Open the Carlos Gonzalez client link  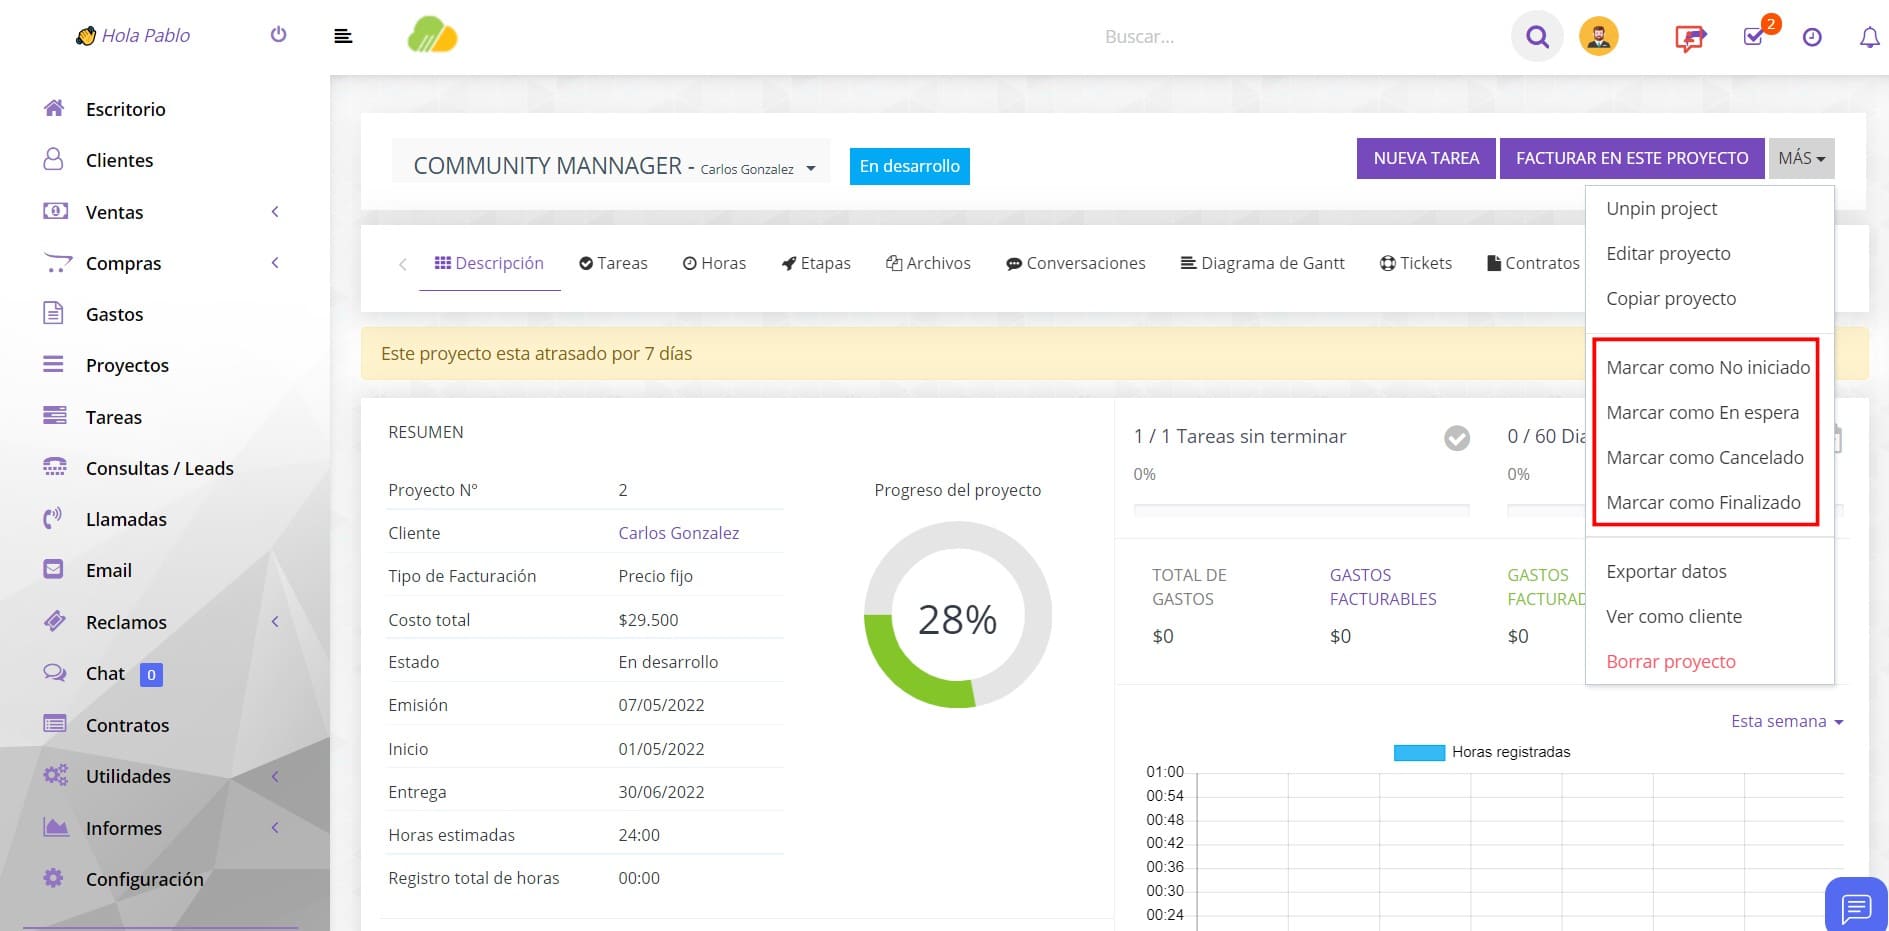point(678,533)
